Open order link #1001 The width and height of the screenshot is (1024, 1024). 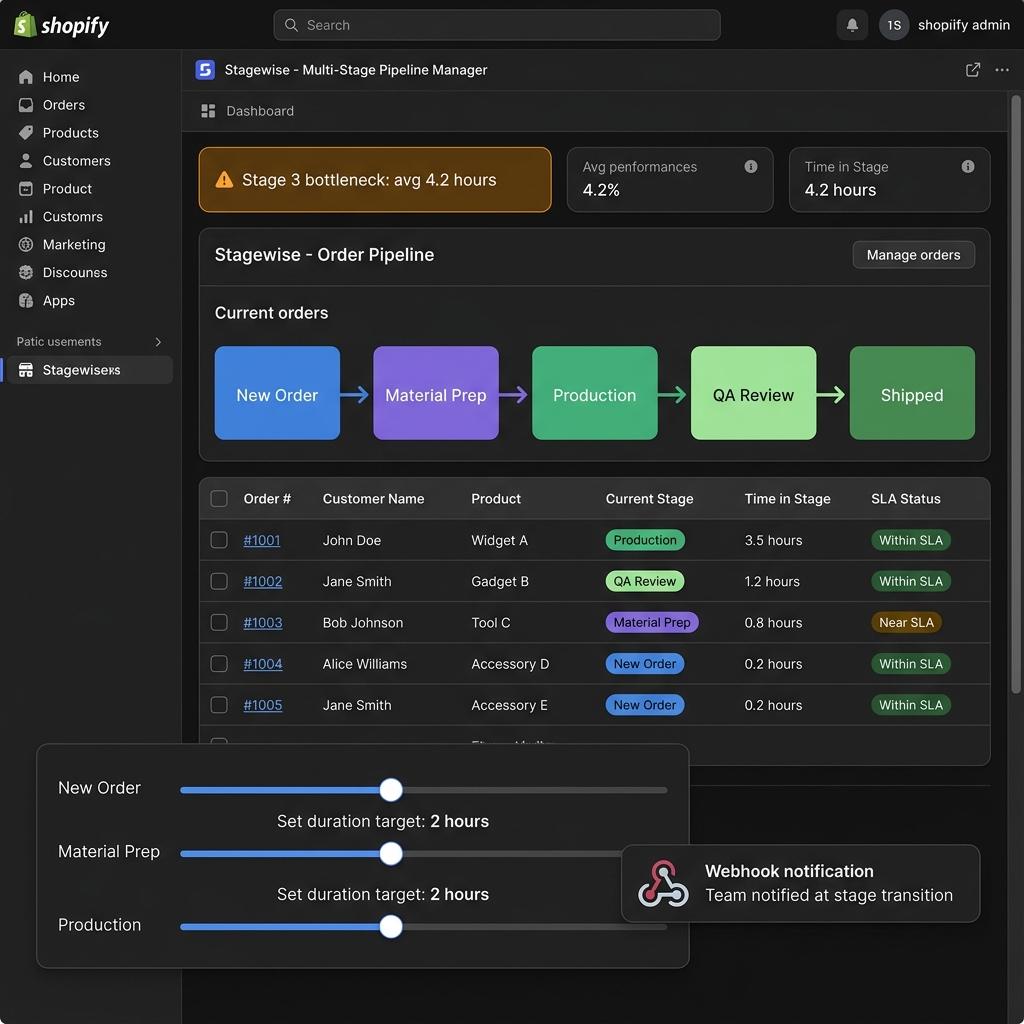click(262, 540)
